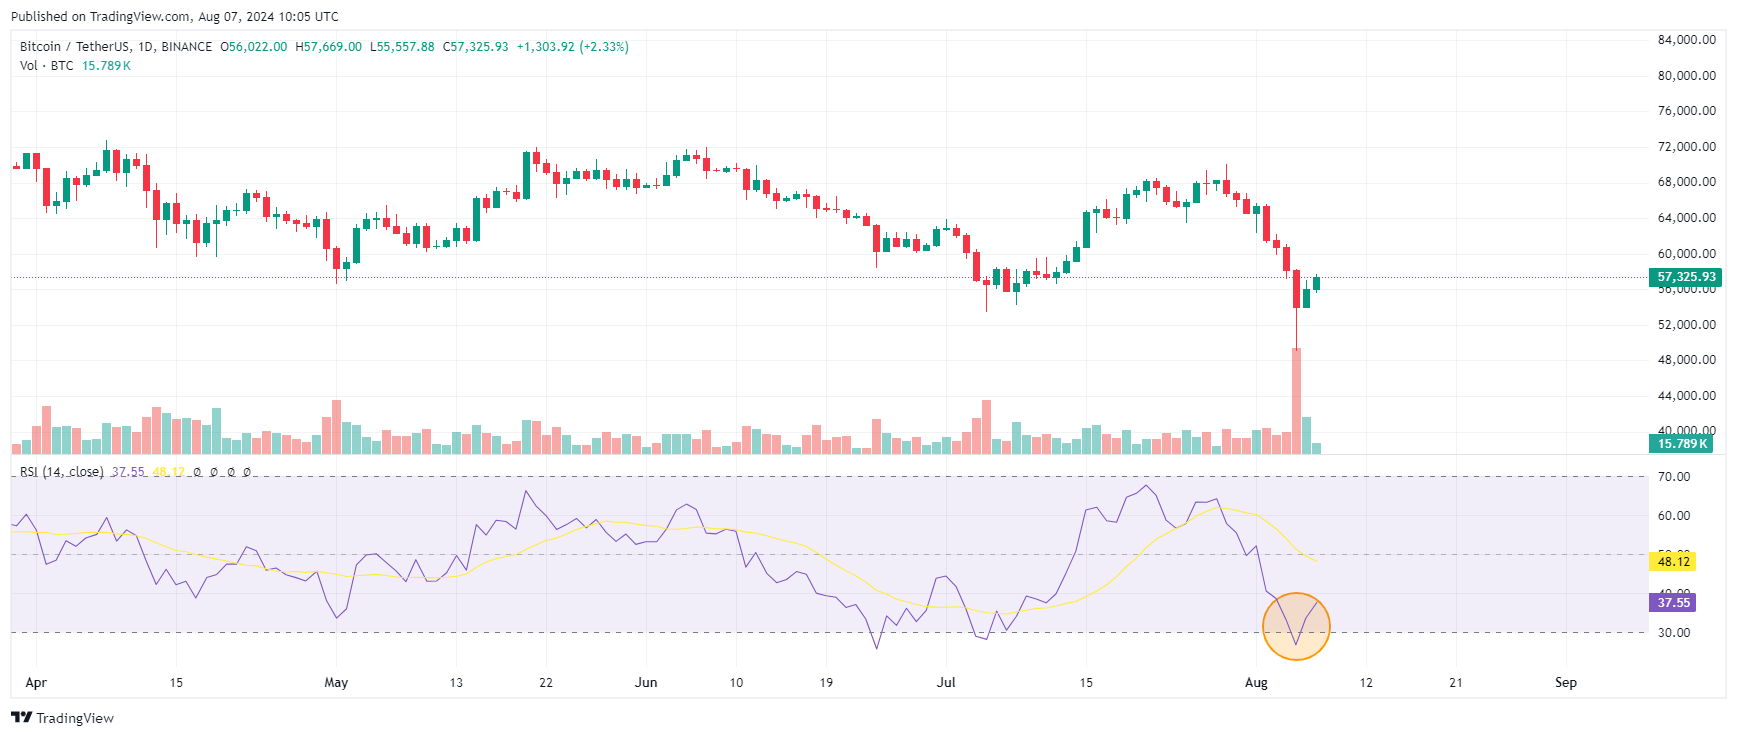This screenshot has width=1737, height=737.
Task: Click the 84,000.00 price axis label
Action: coord(1686,40)
